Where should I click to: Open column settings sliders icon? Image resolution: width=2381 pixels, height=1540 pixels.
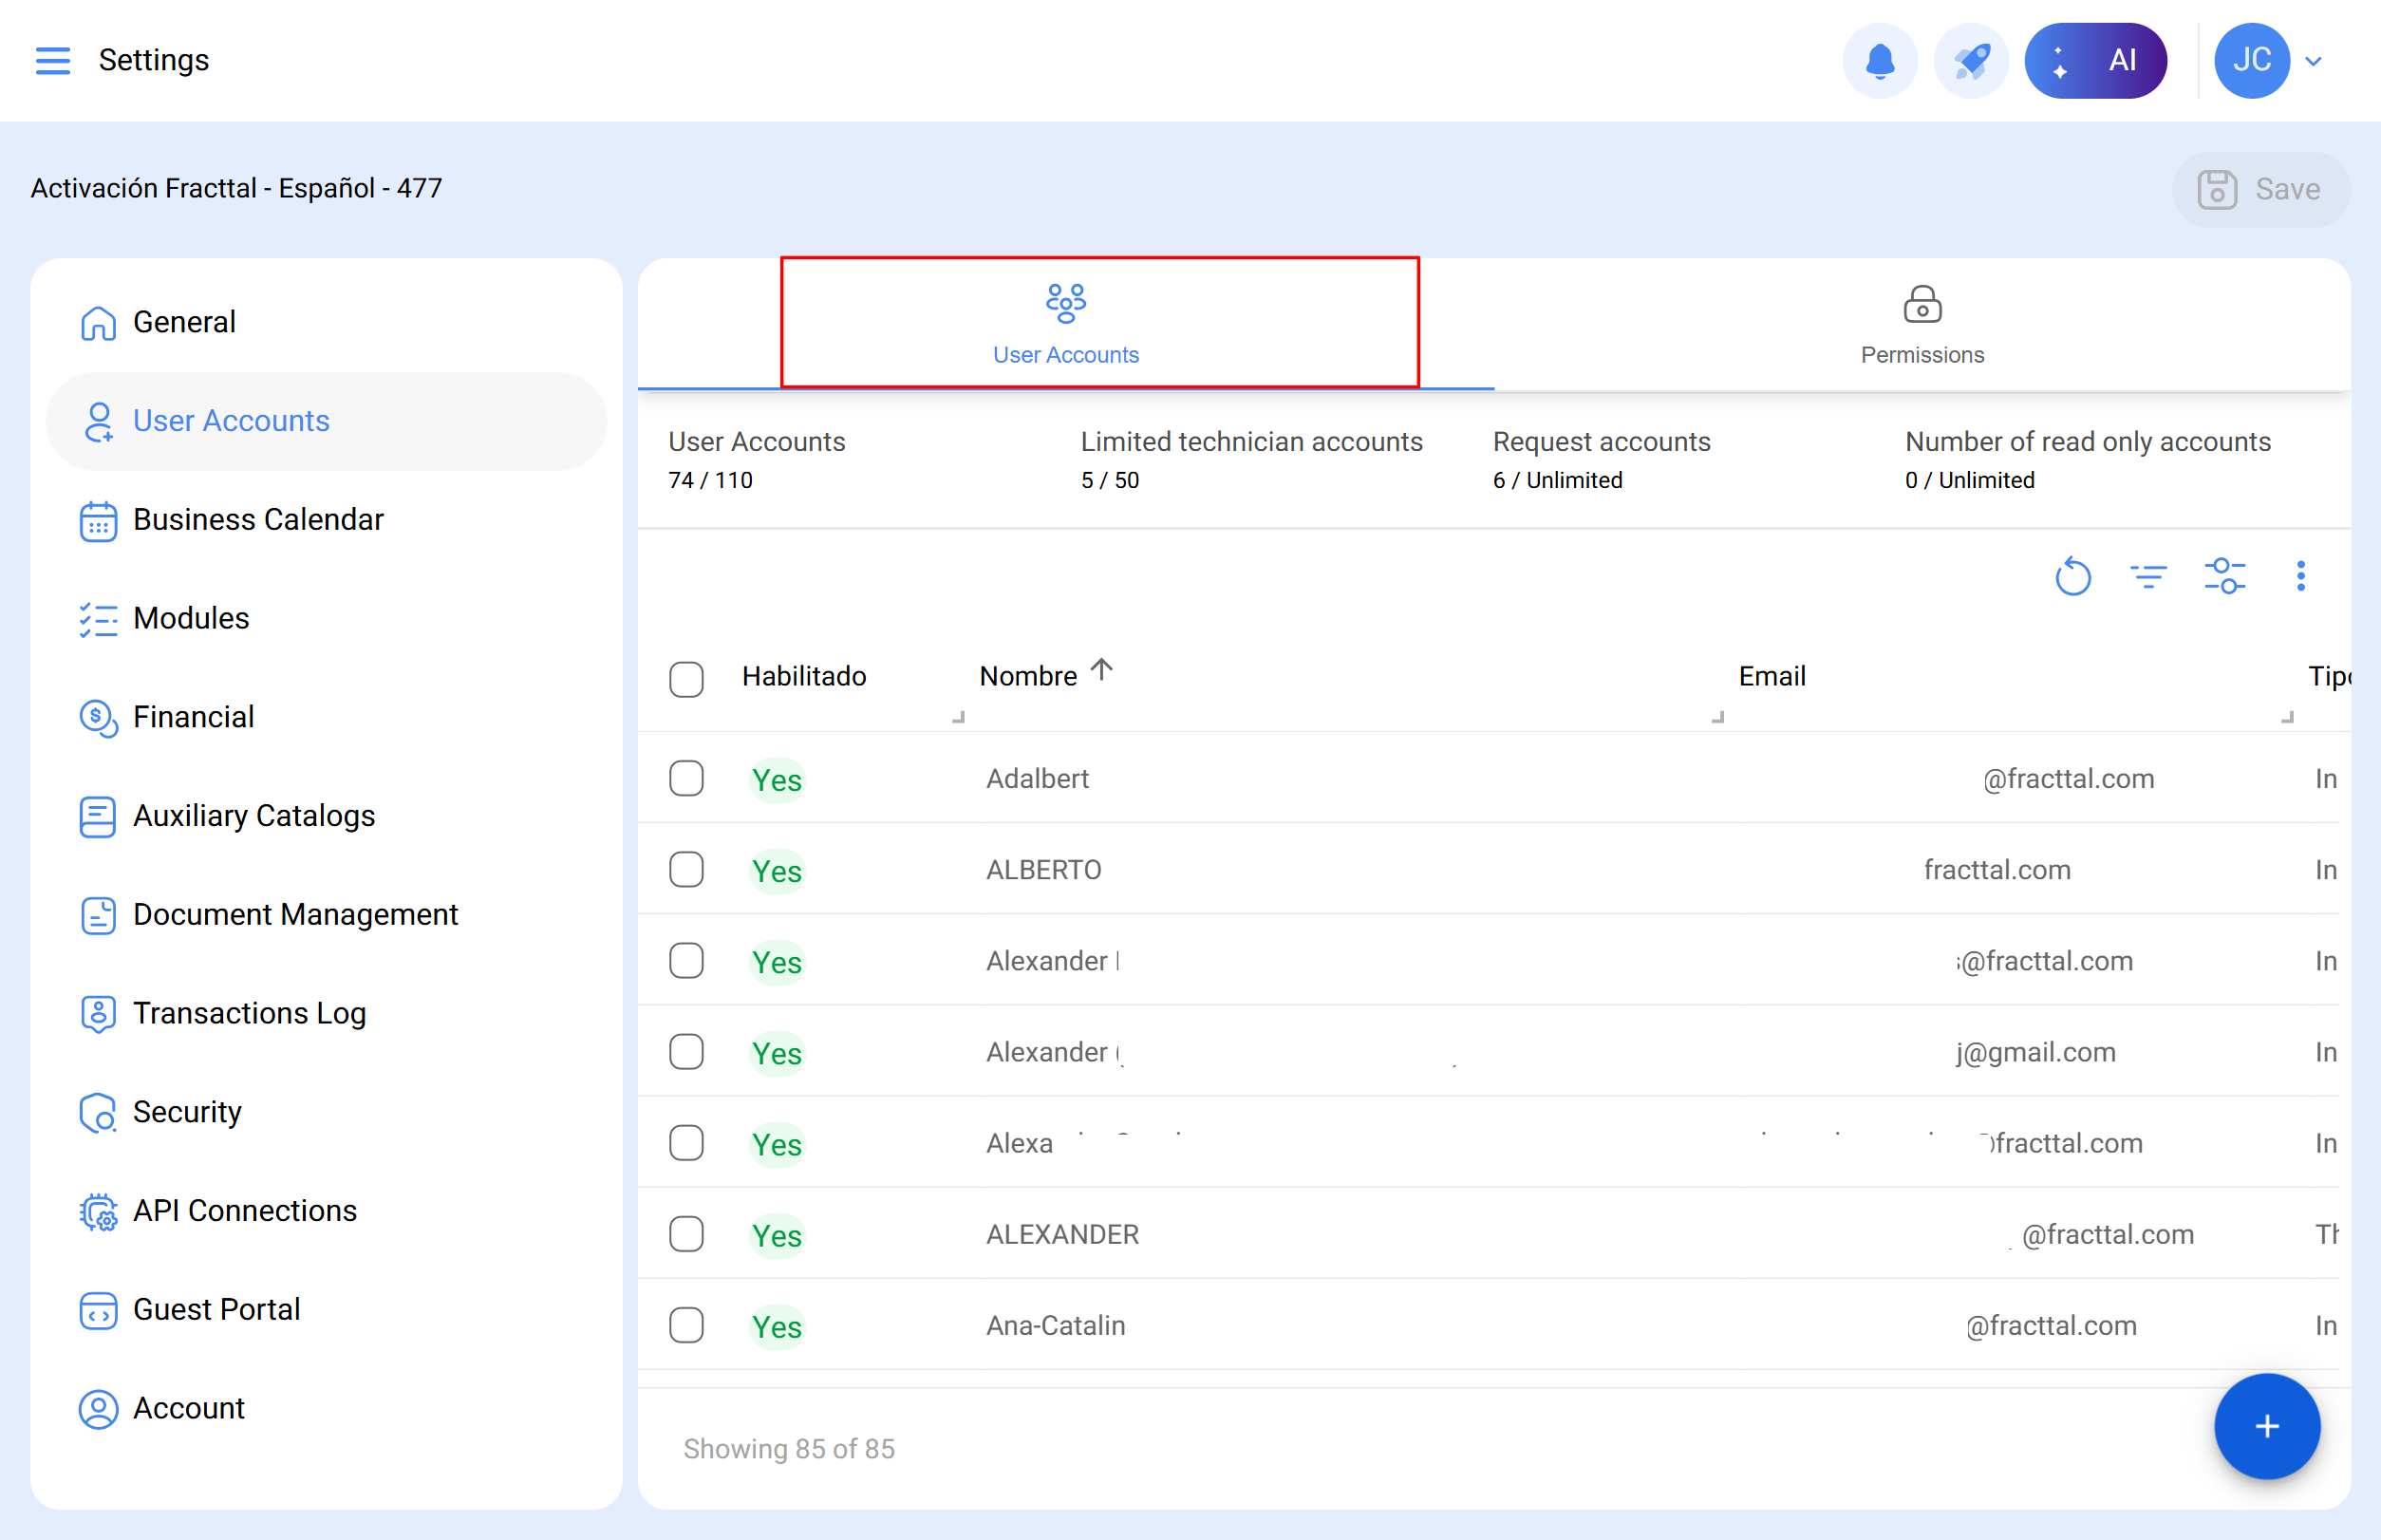(x=2224, y=577)
